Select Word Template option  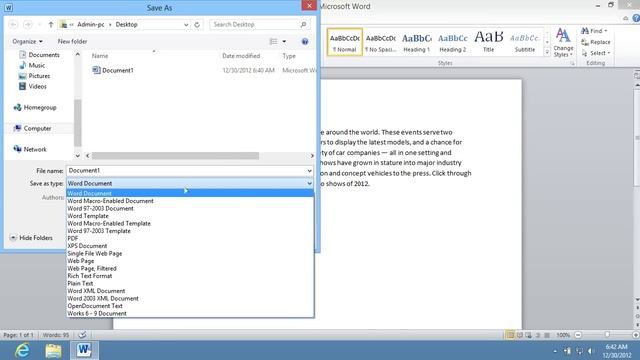pyautogui.click(x=190, y=216)
